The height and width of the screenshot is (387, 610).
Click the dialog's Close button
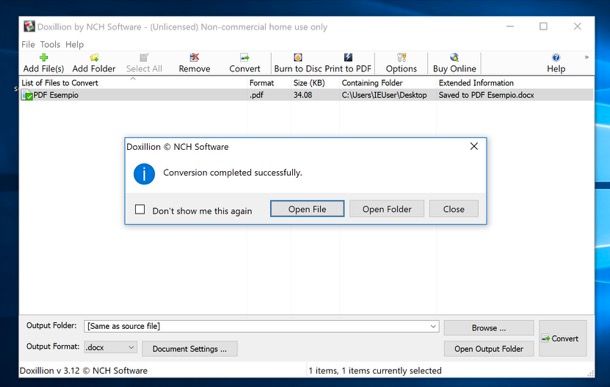pos(454,209)
